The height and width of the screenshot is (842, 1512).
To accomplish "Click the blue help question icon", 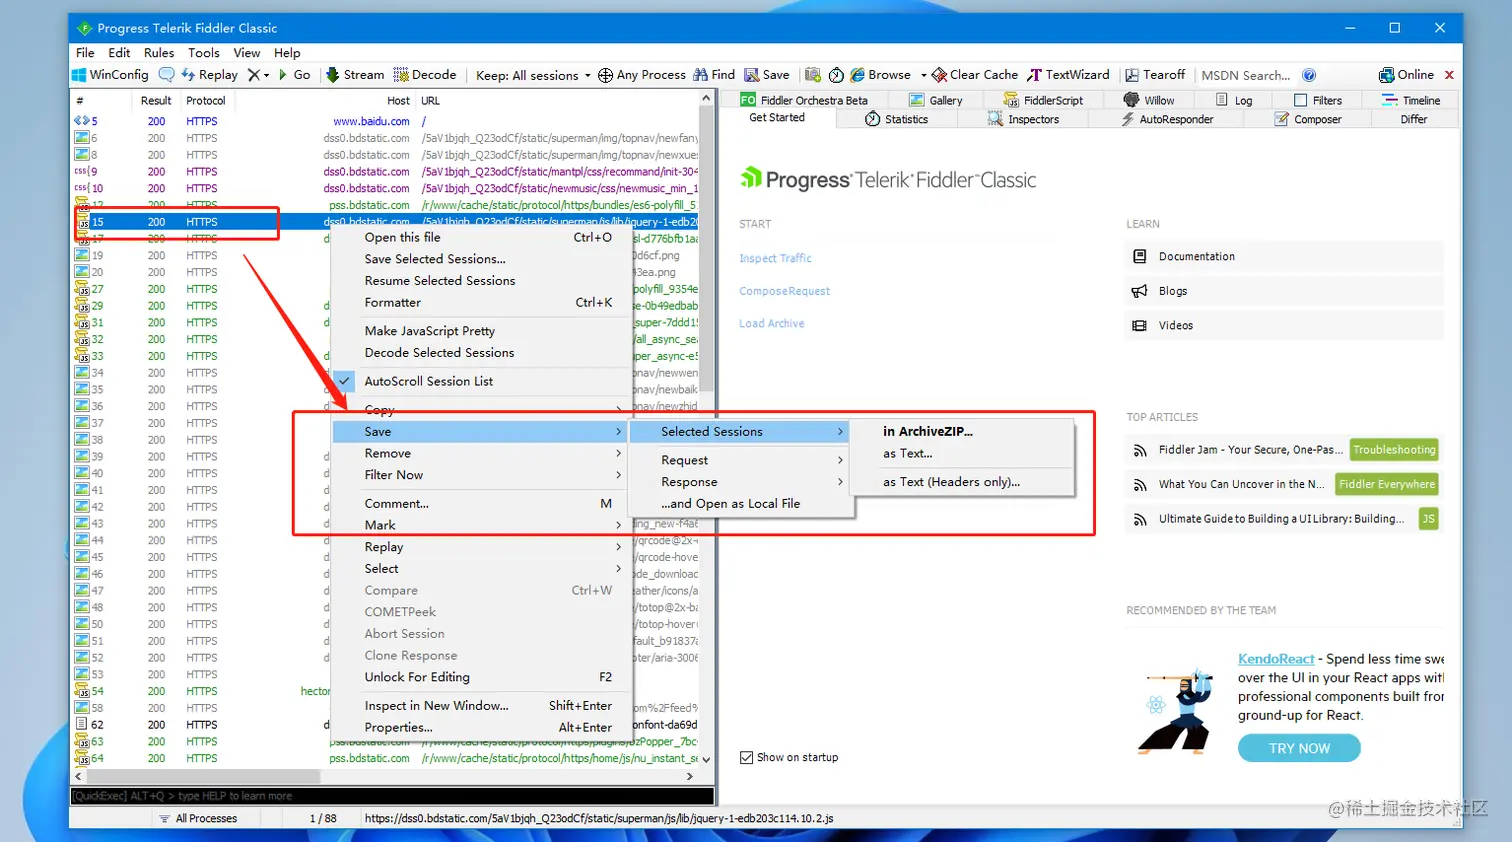I will 1309,75.
